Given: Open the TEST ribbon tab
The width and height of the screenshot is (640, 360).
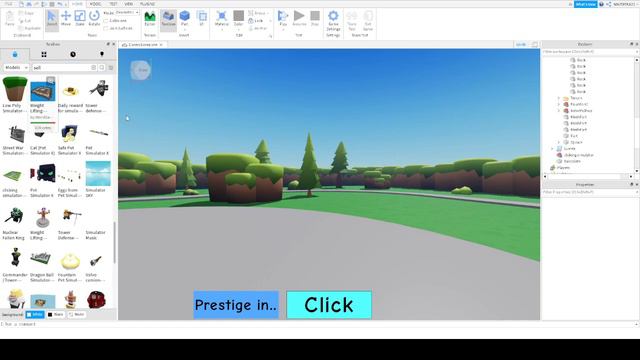Looking at the screenshot, I should pyautogui.click(x=113, y=4).
